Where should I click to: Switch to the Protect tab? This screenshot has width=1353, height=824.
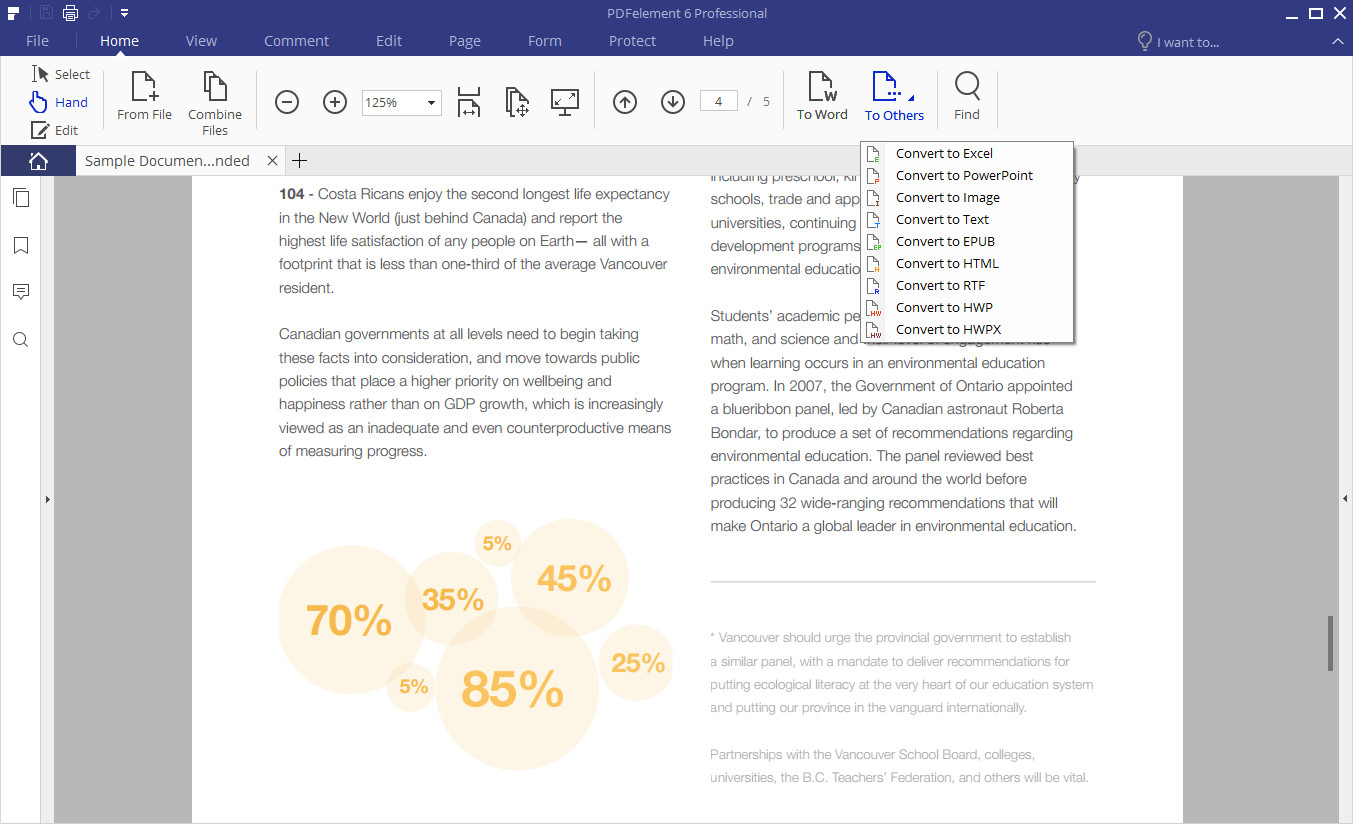point(632,41)
